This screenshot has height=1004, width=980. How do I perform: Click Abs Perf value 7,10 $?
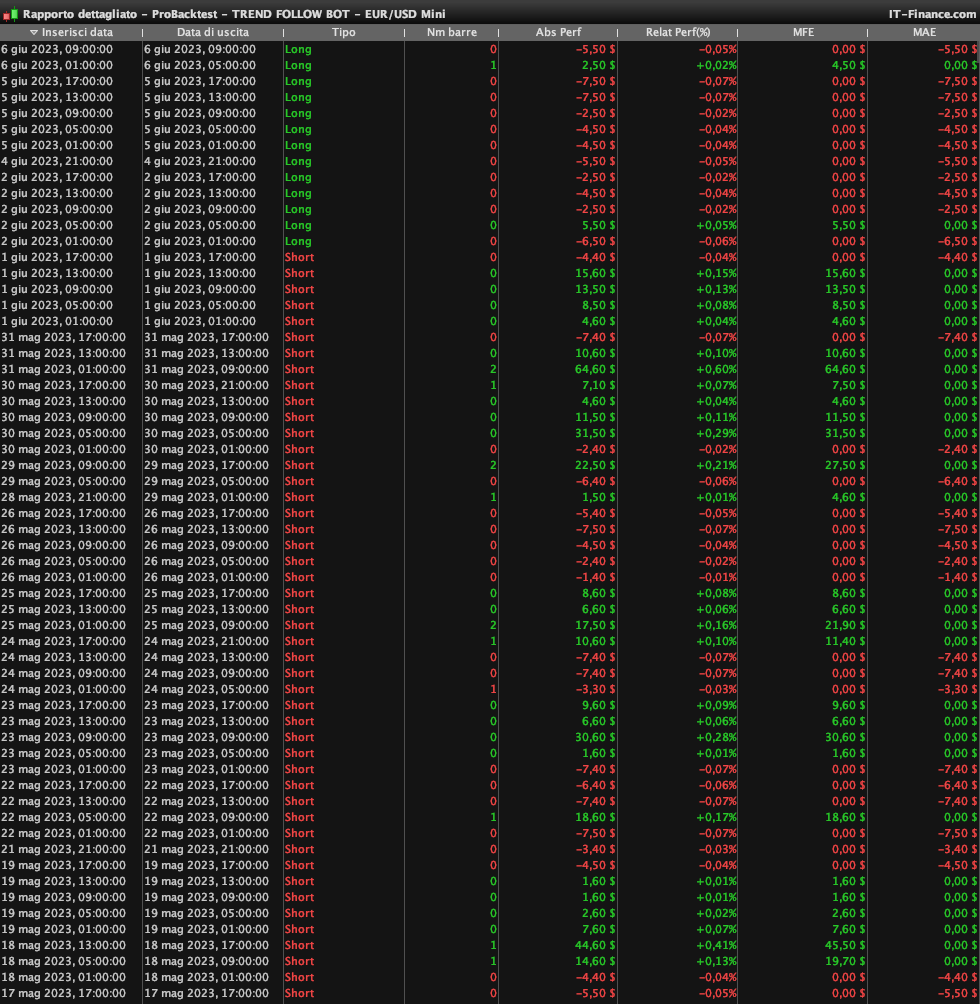click(x=598, y=385)
